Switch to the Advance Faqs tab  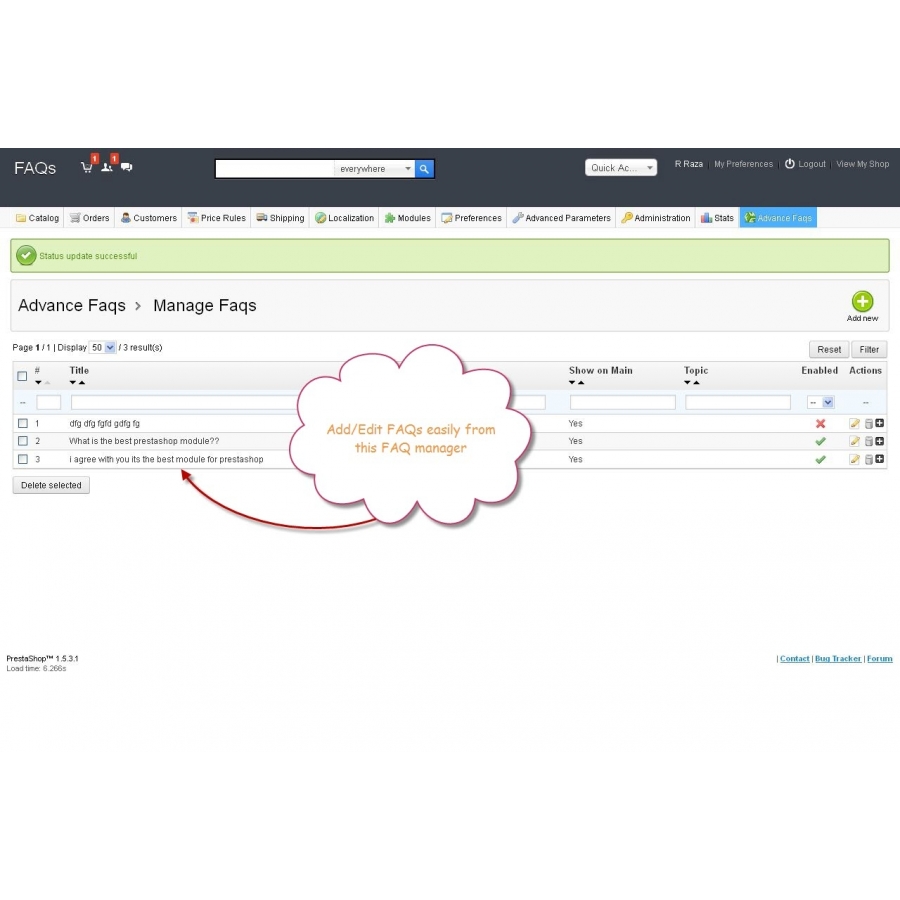pyautogui.click(x=778, y=217)
